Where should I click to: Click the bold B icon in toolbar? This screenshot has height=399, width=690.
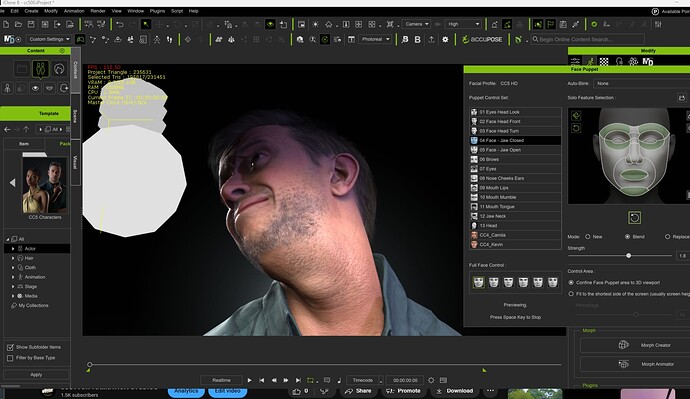418,40
